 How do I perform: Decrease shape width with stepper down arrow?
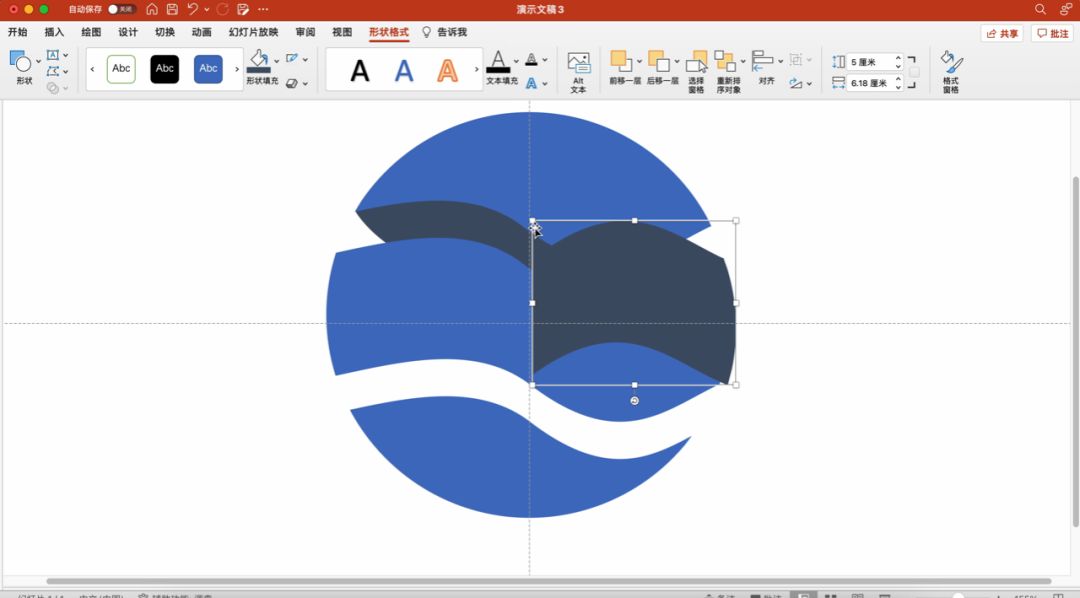pyautogui.click(x=898, y=87)
